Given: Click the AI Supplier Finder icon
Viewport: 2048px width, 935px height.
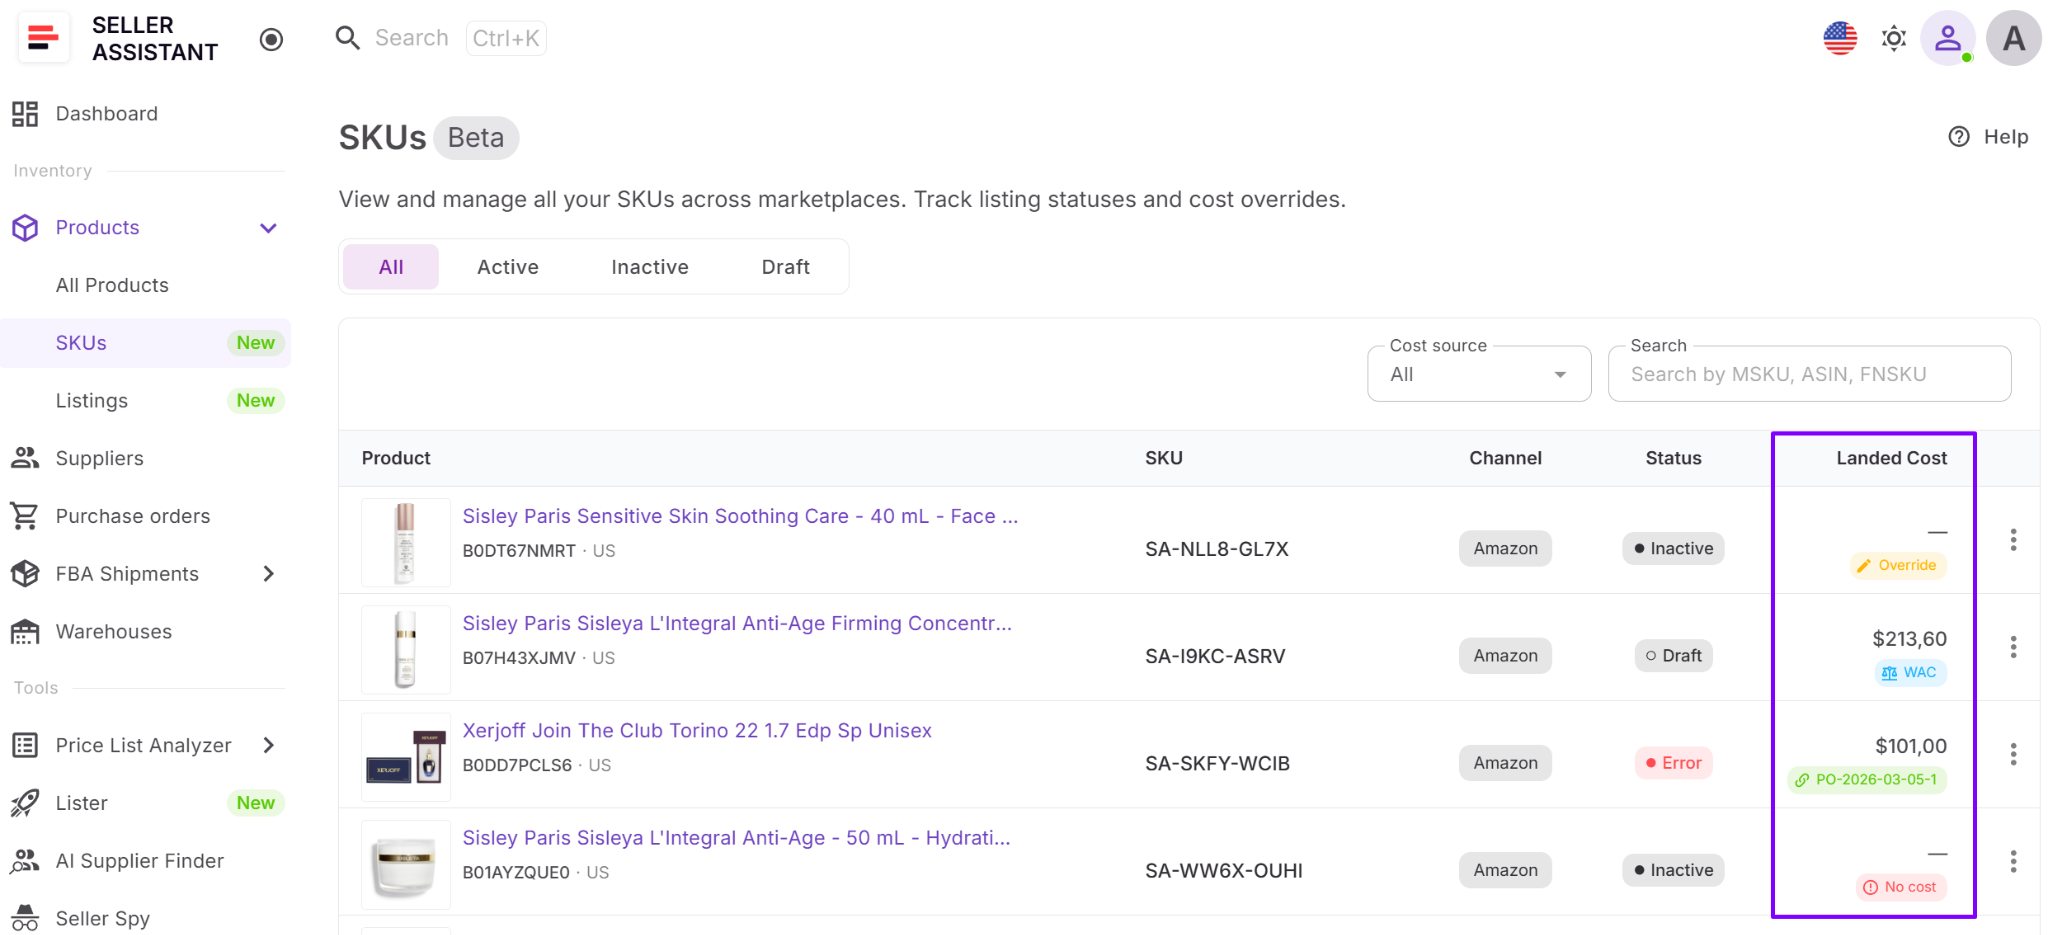Looking at the screenshot, I should tap(25, 861).
